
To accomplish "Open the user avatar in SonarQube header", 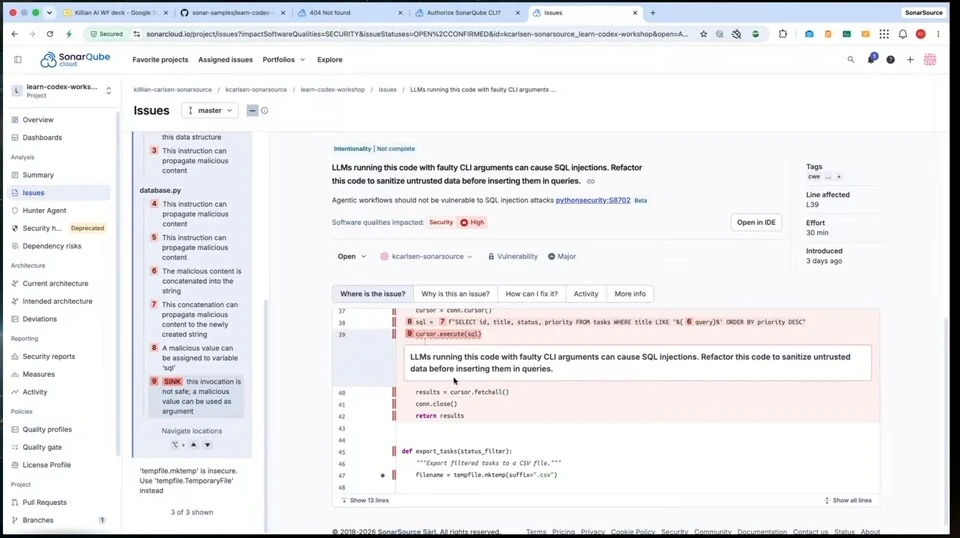I will click(929, 59).
